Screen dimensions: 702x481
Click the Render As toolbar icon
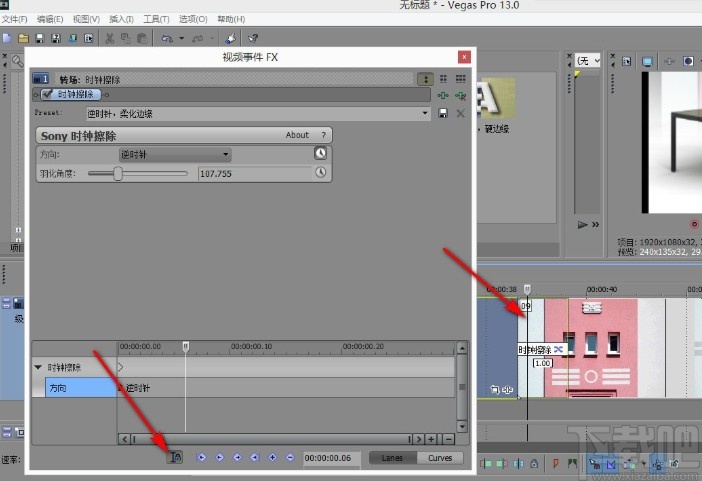pos(73,39)
